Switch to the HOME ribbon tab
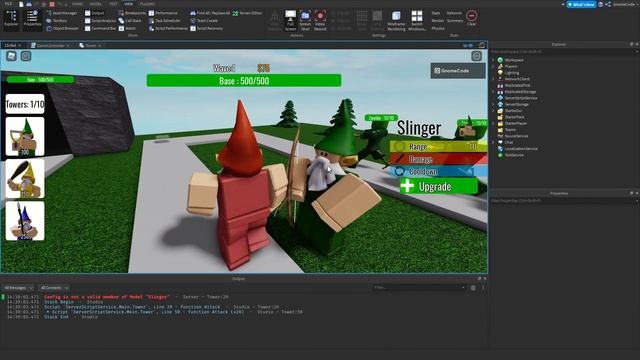 pos(77,4)
